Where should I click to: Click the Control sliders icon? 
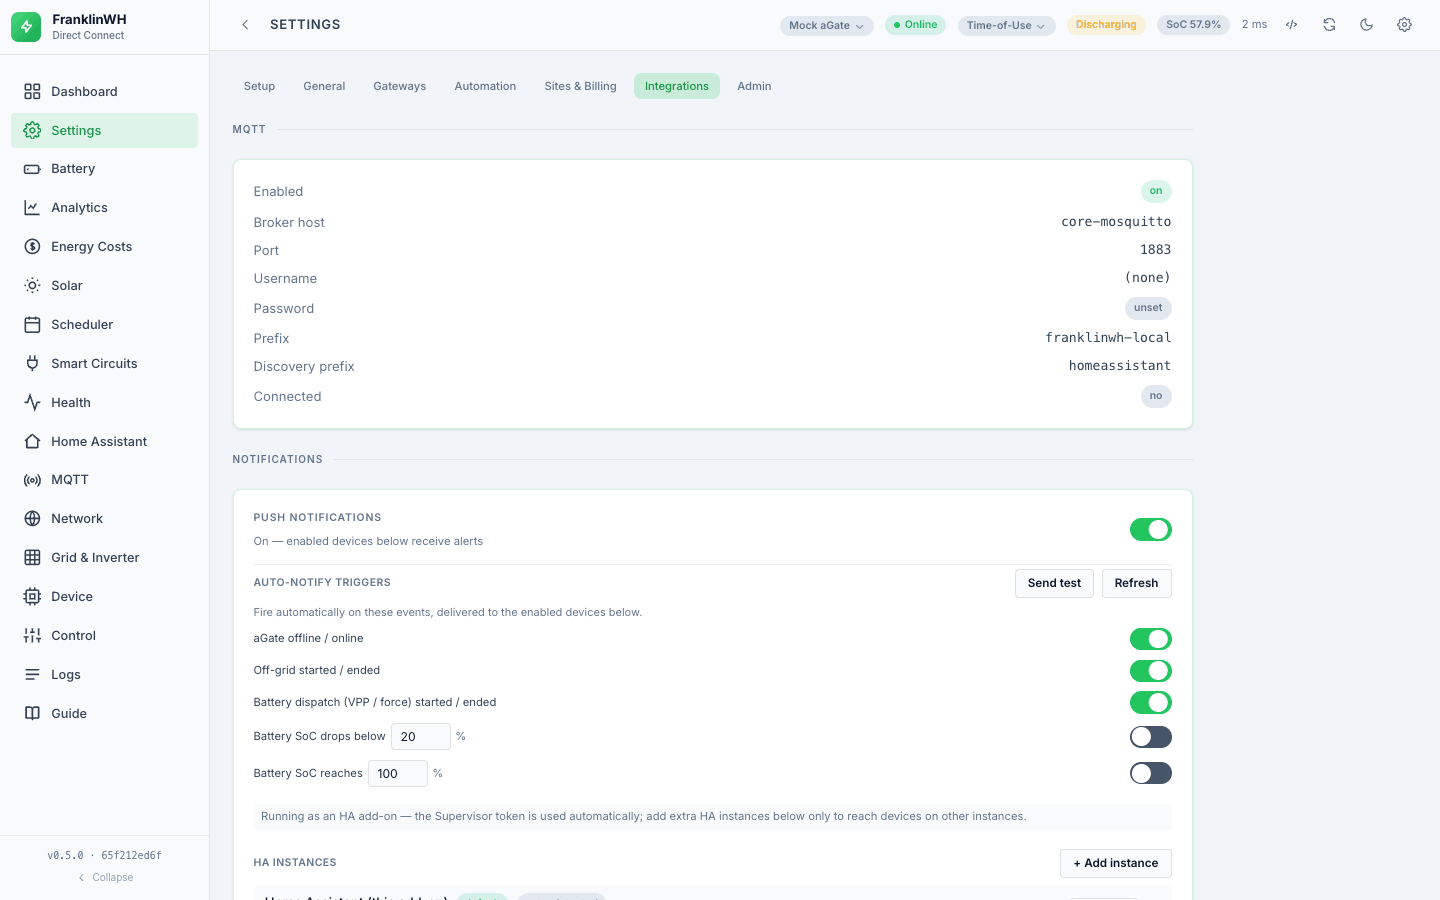[32, 636]
